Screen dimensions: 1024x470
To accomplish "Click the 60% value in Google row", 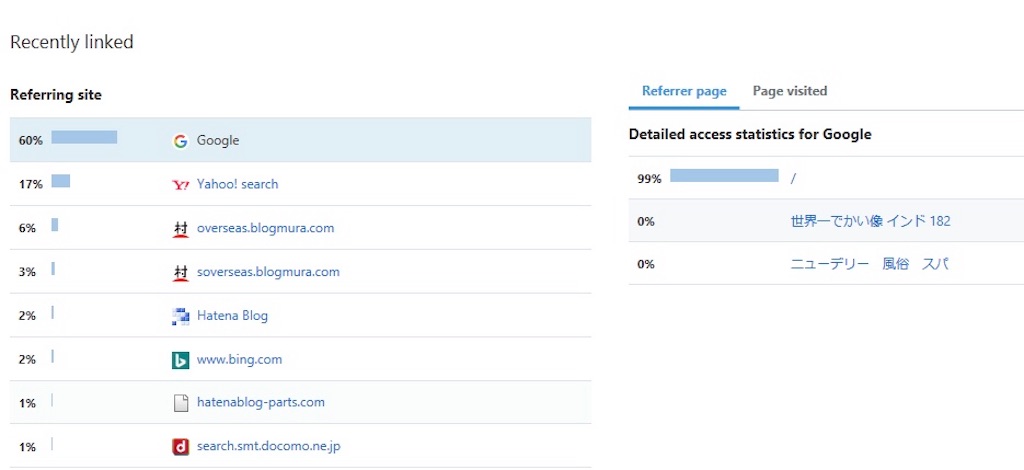I will pos(31,140).
